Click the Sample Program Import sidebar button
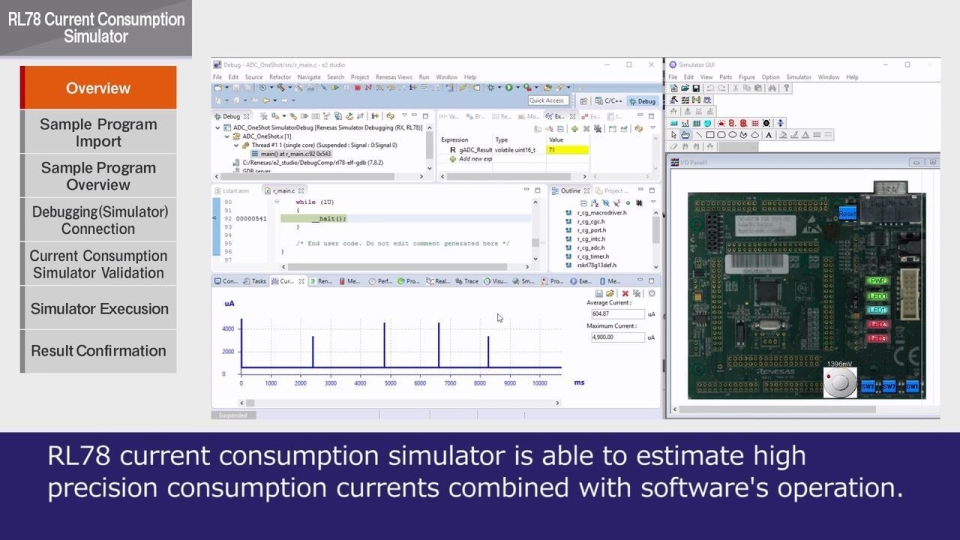The image size is (960, 540). (x=98, y=132)
